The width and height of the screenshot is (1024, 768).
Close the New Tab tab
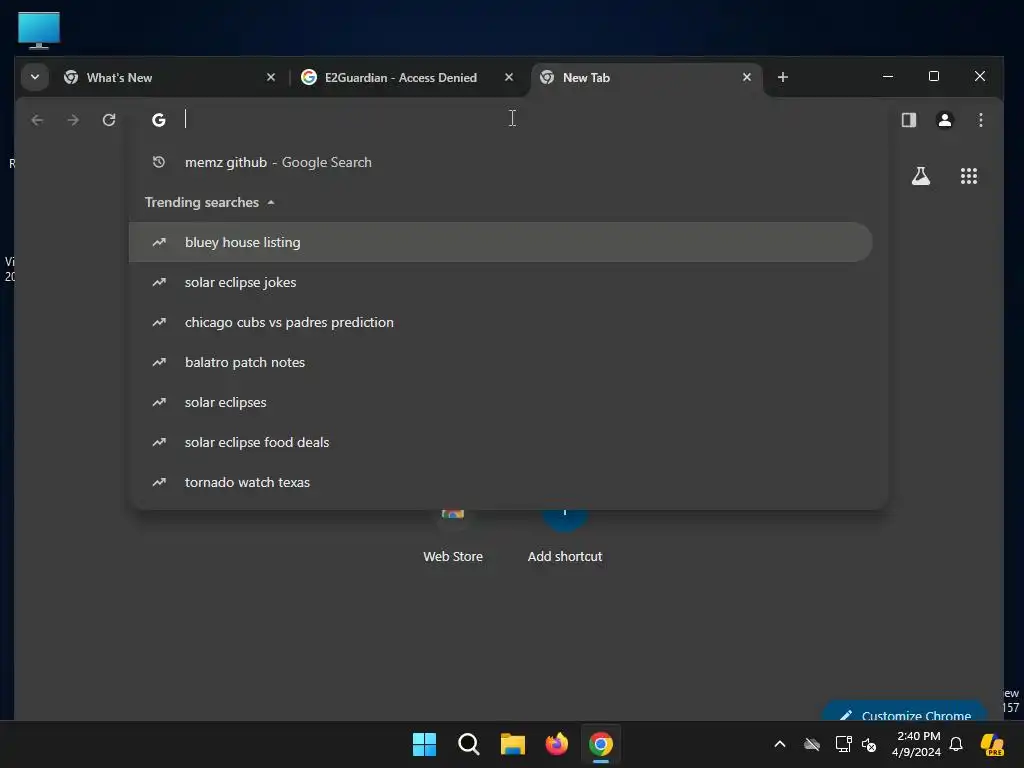coord(746,77)
